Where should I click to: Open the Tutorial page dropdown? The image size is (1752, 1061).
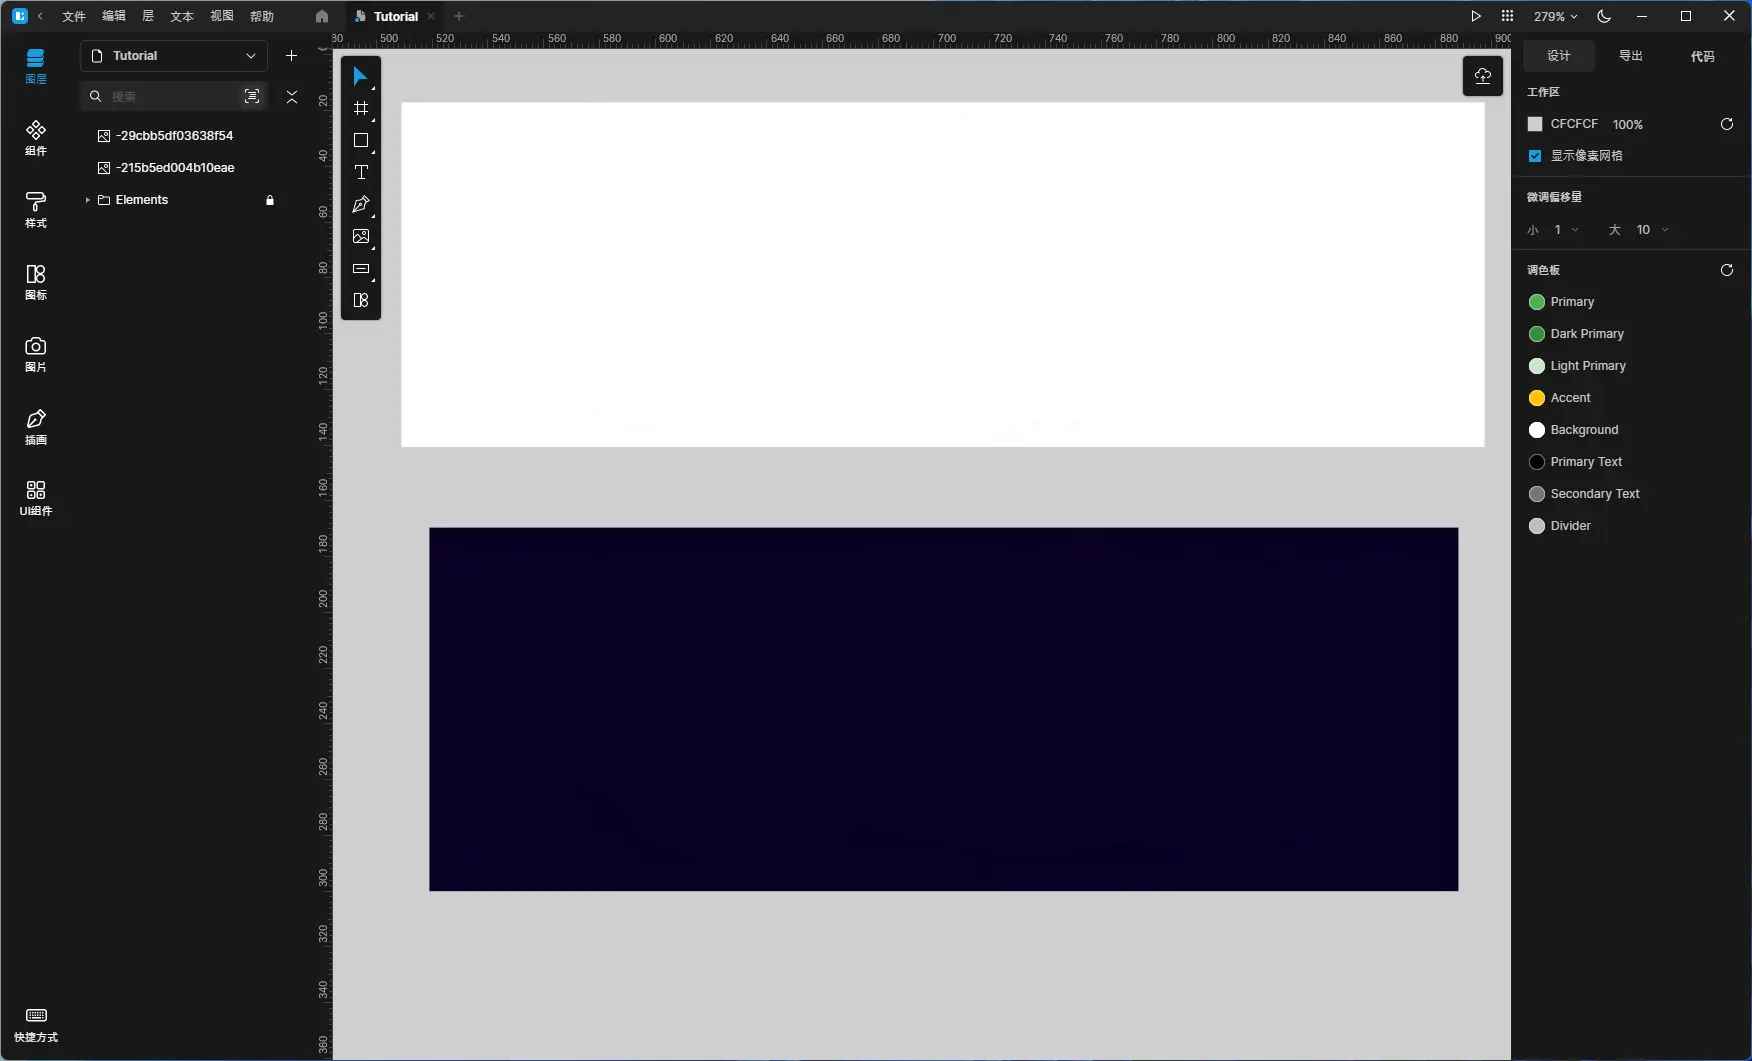[174, 56]
